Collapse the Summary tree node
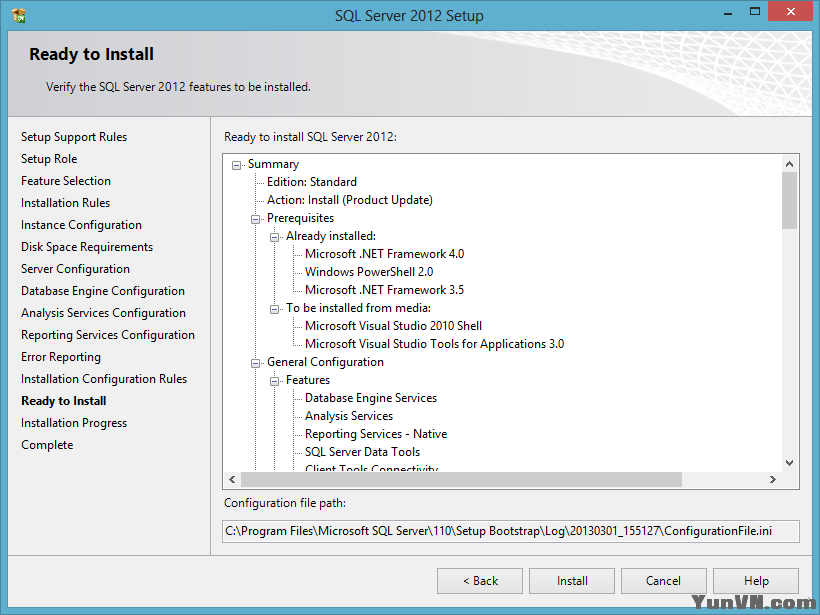This screenshot has height=615, width=820. click(236, 165)
